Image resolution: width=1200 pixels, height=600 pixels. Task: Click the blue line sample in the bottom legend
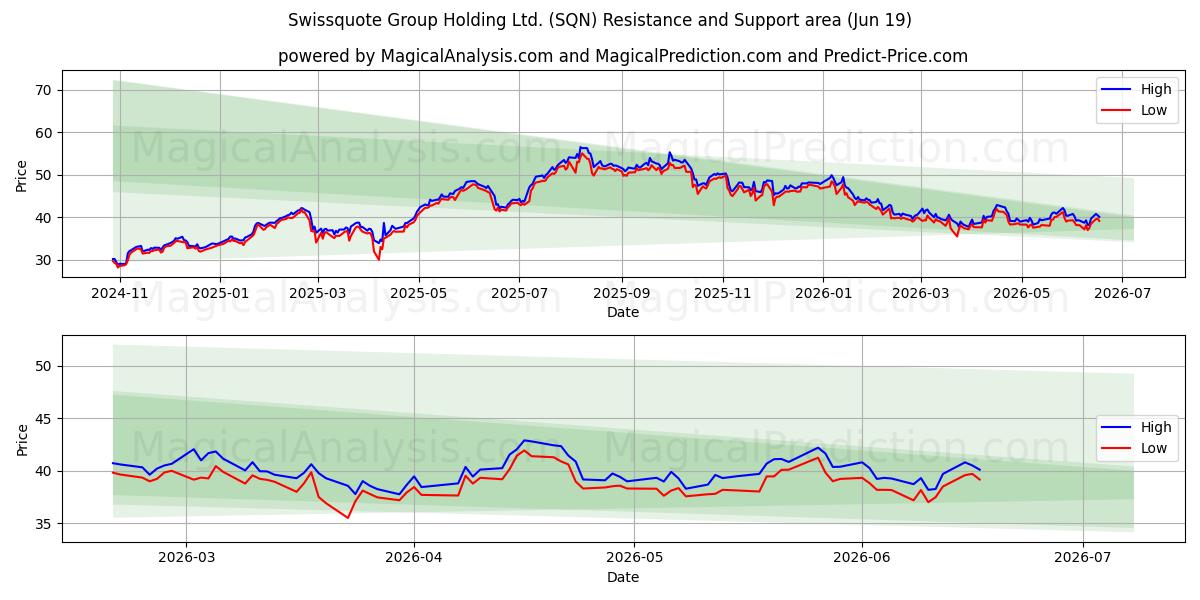click(1116, 428)
